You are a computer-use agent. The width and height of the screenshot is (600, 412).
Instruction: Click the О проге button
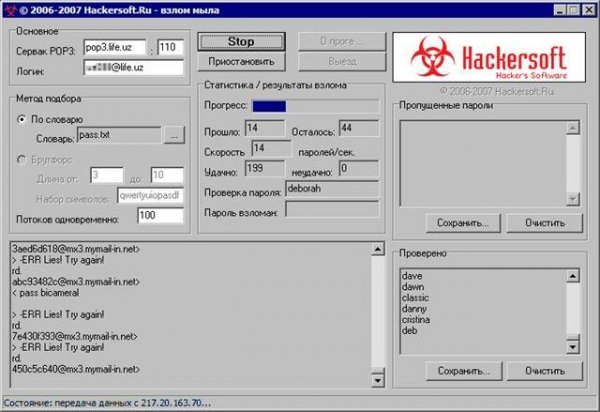(342, 42)
